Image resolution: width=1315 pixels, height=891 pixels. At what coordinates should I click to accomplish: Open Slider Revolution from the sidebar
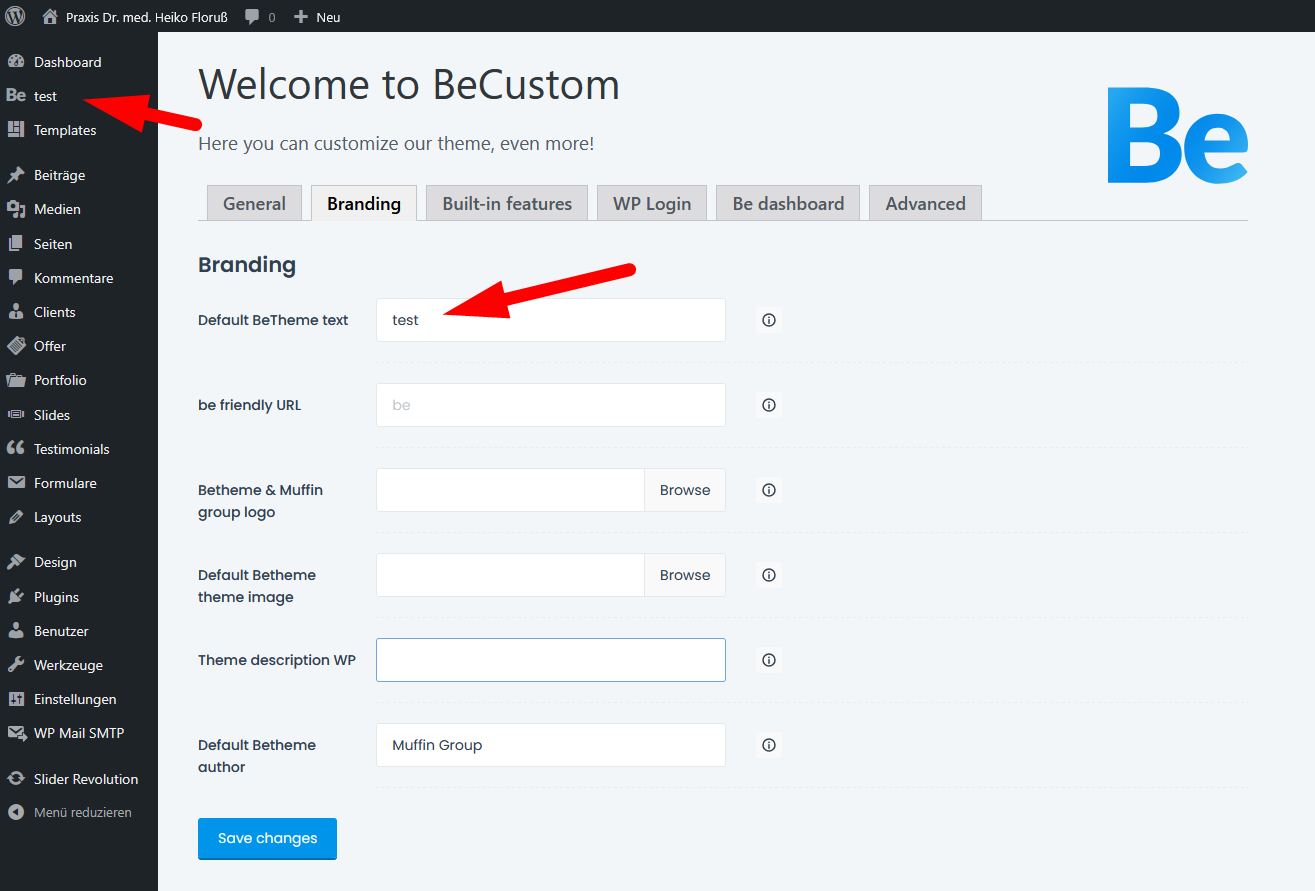[x=85, y=779]
